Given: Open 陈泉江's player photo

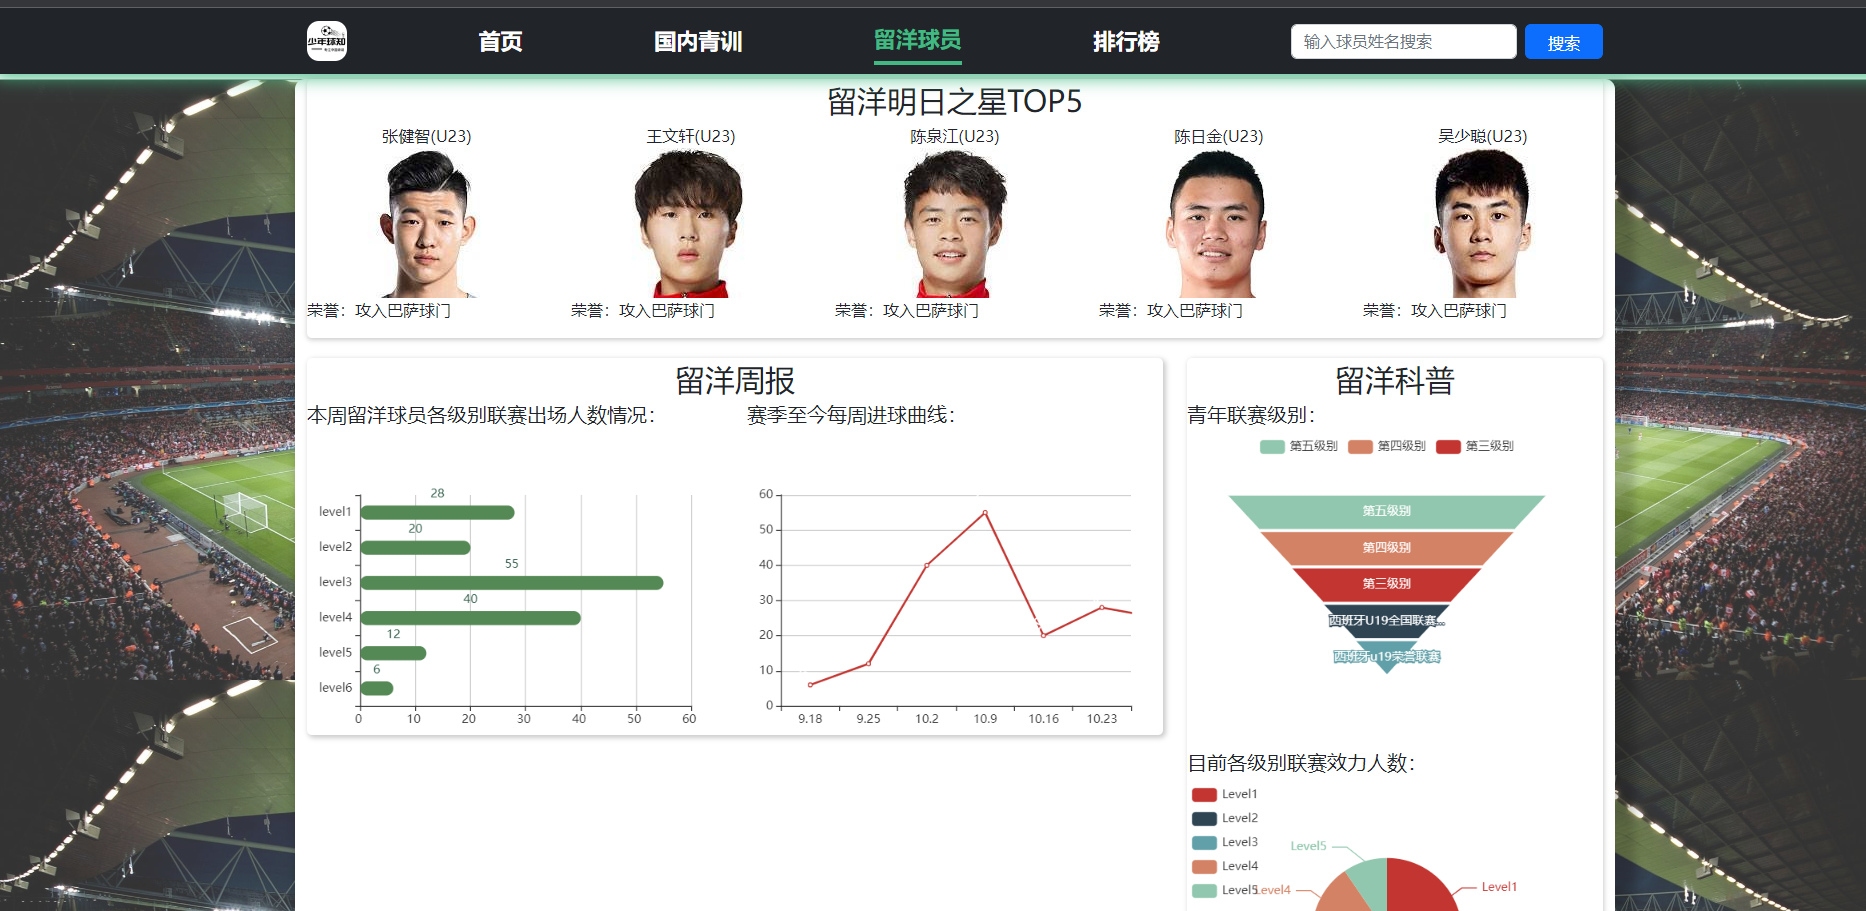Looking at the screenshot, I should (955, 223).
